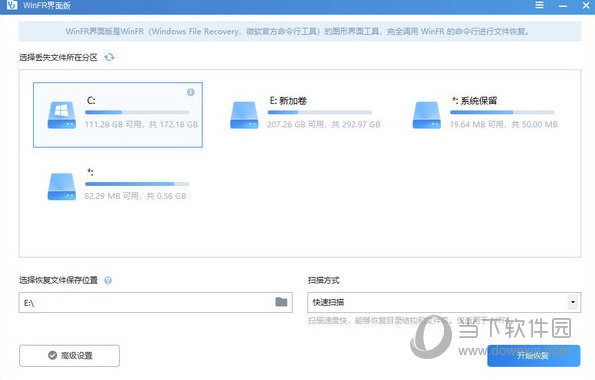Click the 0.56 GB partition usage bar
Screen dimensions: 595x380
click(137, 184)
